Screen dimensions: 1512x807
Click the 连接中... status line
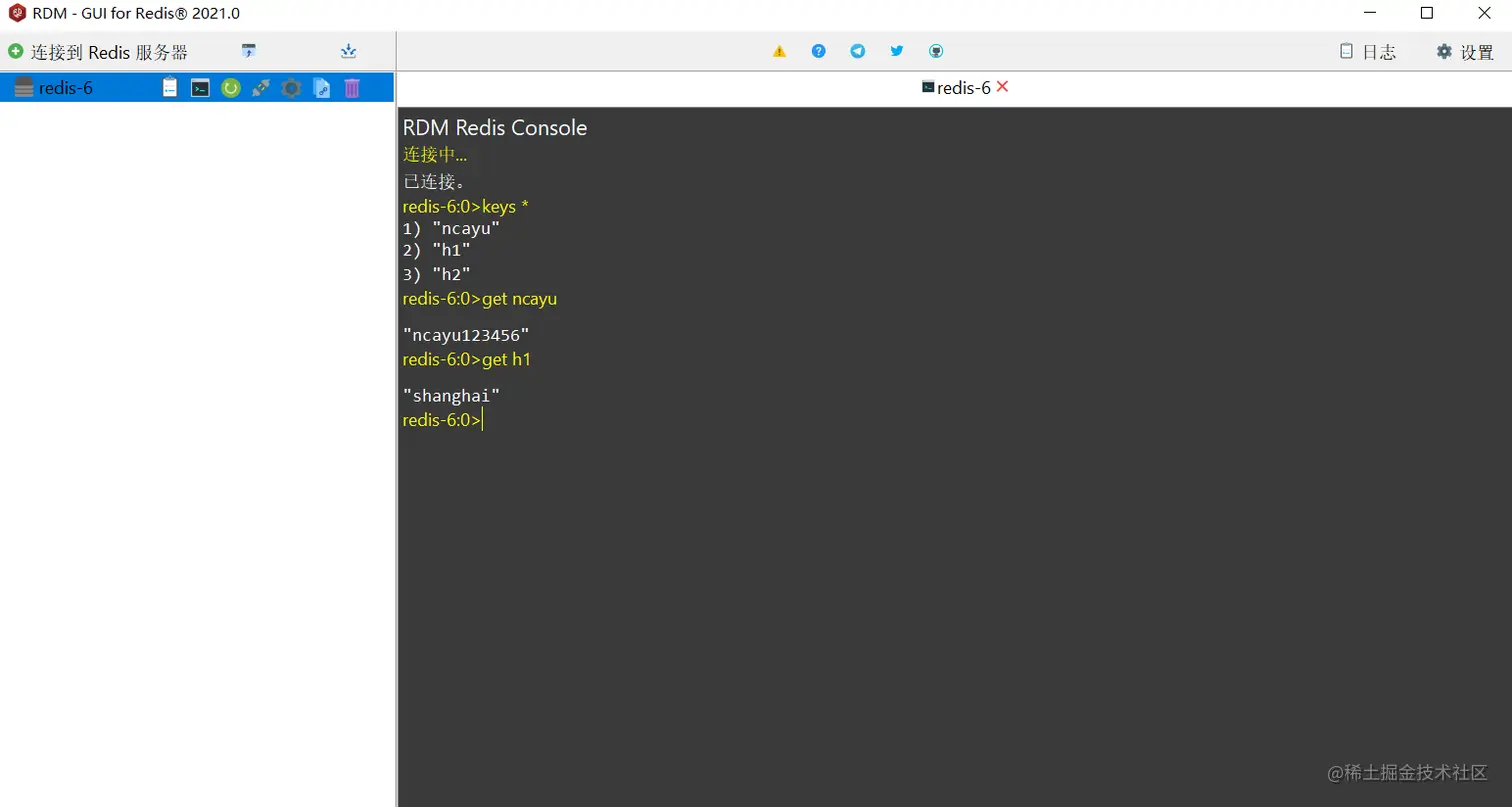click(435, 155)
